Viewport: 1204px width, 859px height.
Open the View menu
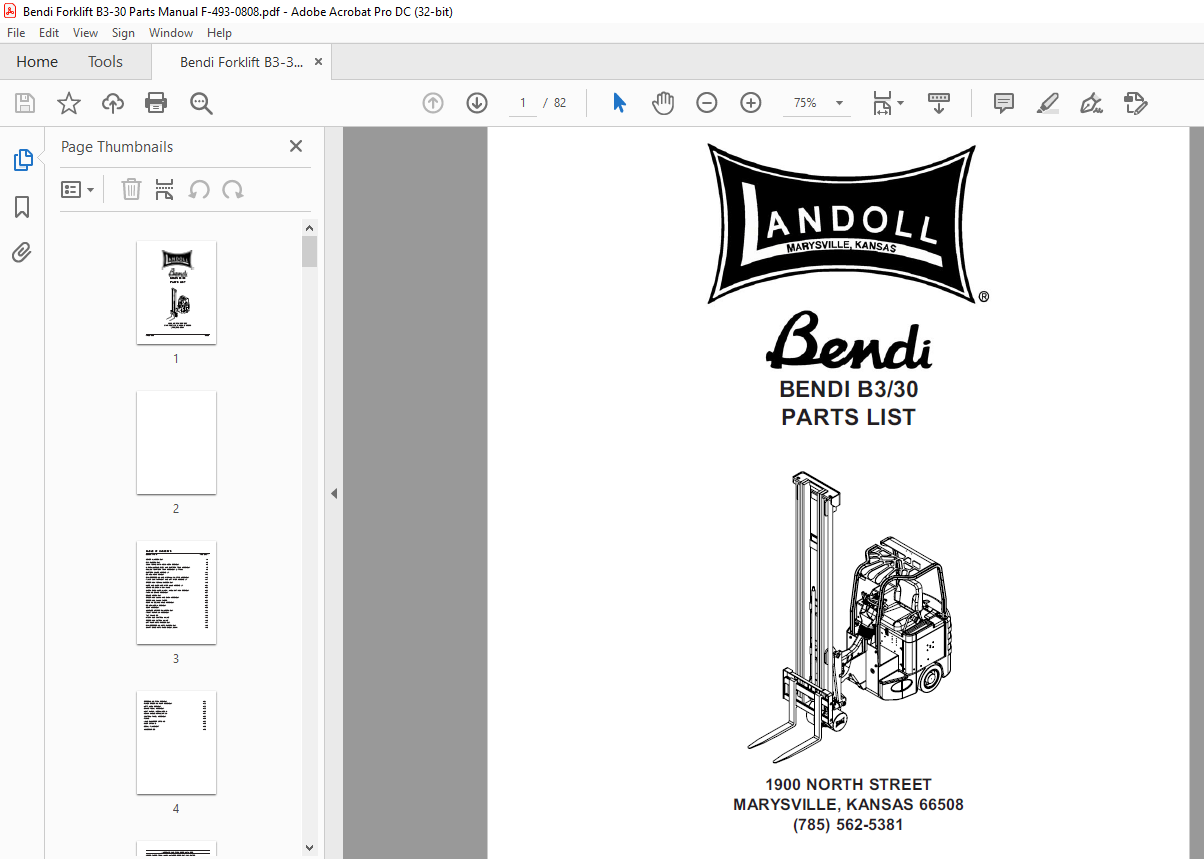[x=85, y=33]
